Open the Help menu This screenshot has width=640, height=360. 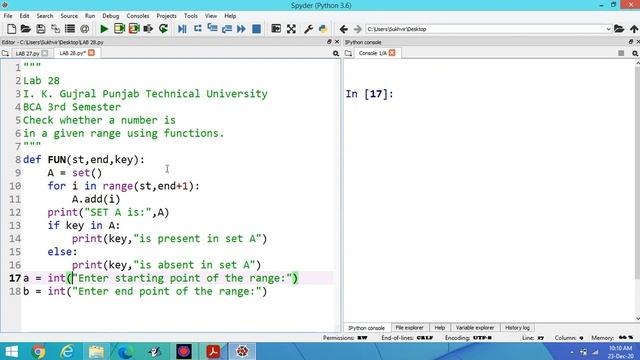click(230, 16)
